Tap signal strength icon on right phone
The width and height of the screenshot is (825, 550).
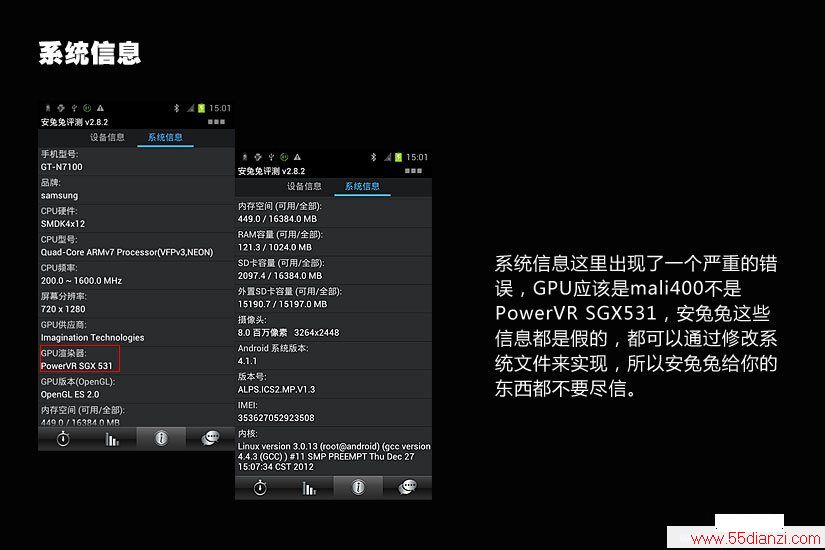pyautogui.click(x=387, y=157)
